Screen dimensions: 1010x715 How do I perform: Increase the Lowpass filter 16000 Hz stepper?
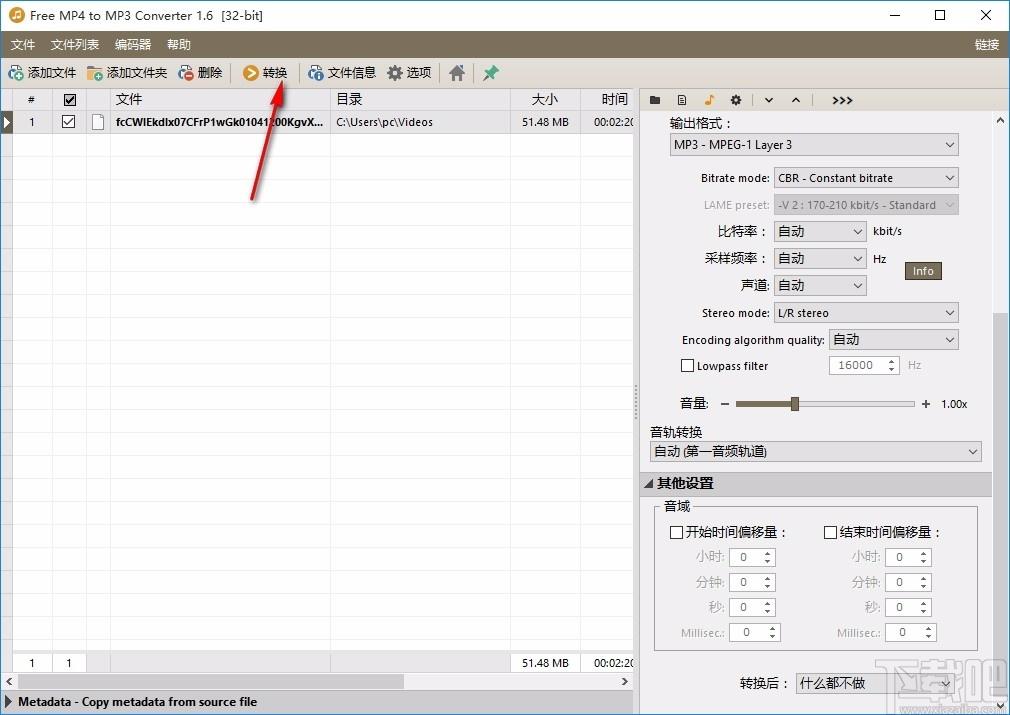coord(891,361)
